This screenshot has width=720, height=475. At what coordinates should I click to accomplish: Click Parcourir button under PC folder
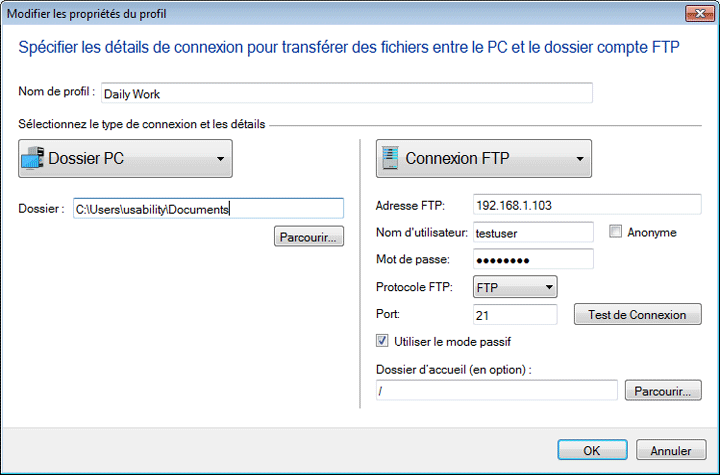click(x=309, y=237)
